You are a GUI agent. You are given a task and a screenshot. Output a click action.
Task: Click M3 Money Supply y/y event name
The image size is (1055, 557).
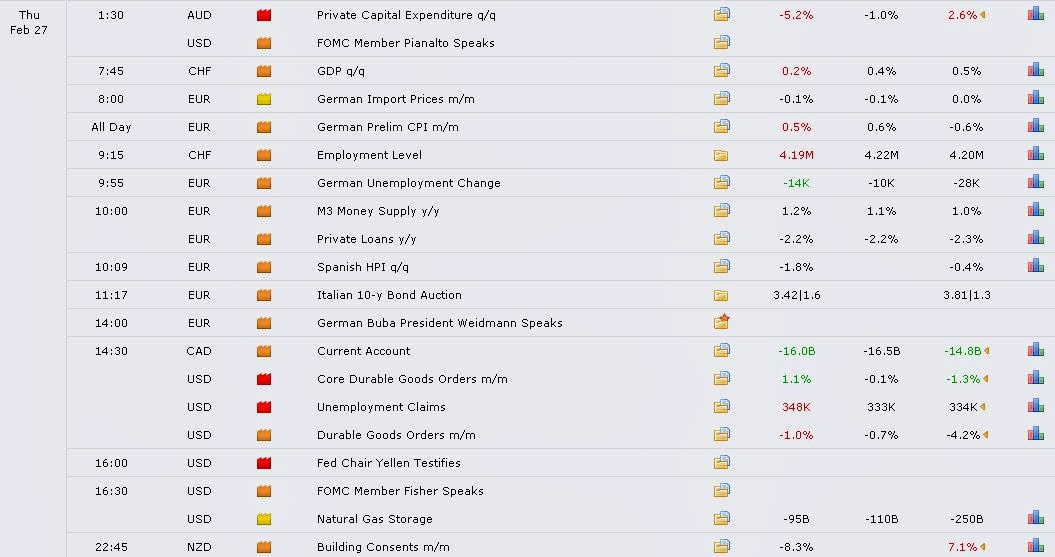[x=378, y=211]
